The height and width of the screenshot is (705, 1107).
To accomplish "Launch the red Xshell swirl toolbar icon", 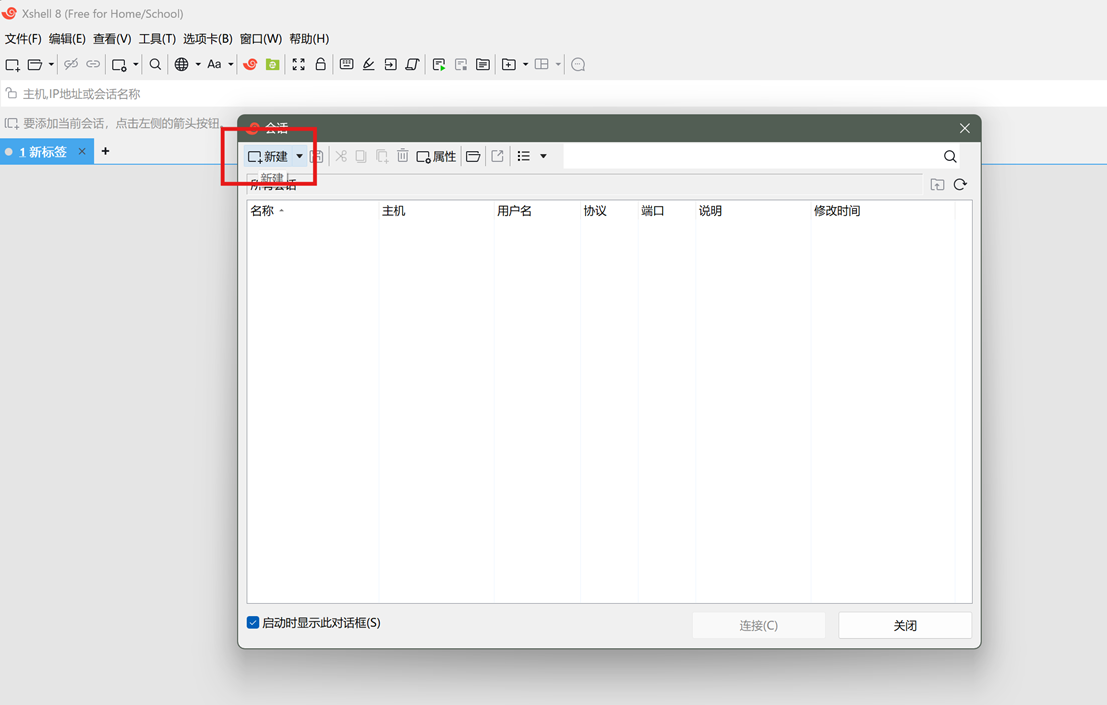I will (250, 64).
